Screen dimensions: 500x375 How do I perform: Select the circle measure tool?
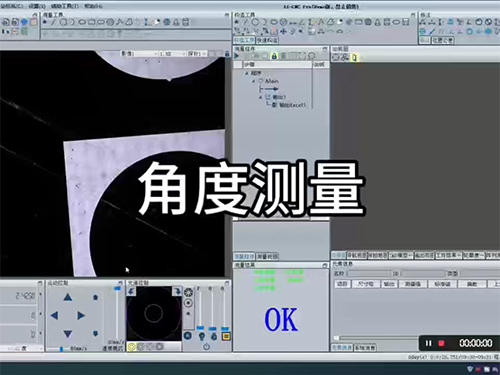63,22
